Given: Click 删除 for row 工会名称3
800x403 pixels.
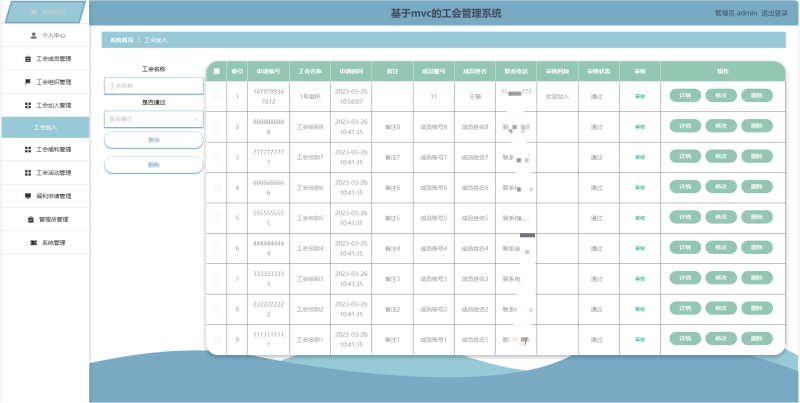Looking at the screenshot, I should [x=757, y=278].
